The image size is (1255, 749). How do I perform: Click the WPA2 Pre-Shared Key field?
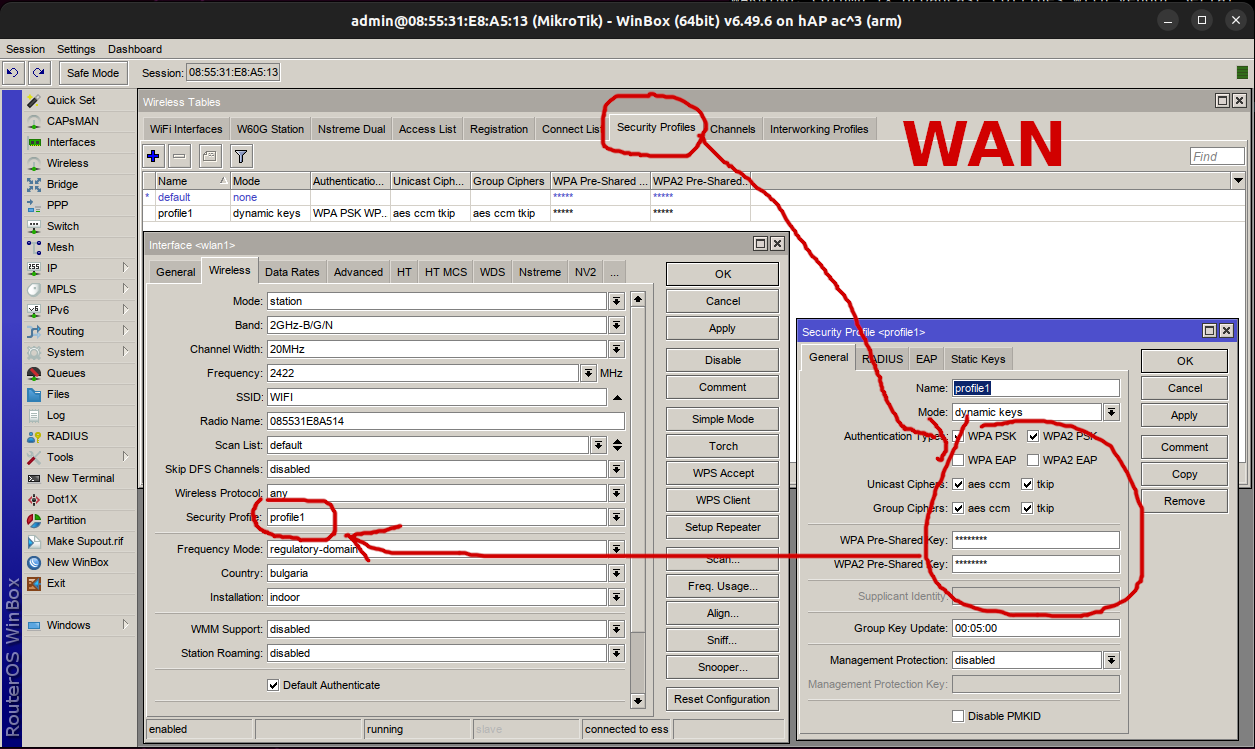(1034, 564)
